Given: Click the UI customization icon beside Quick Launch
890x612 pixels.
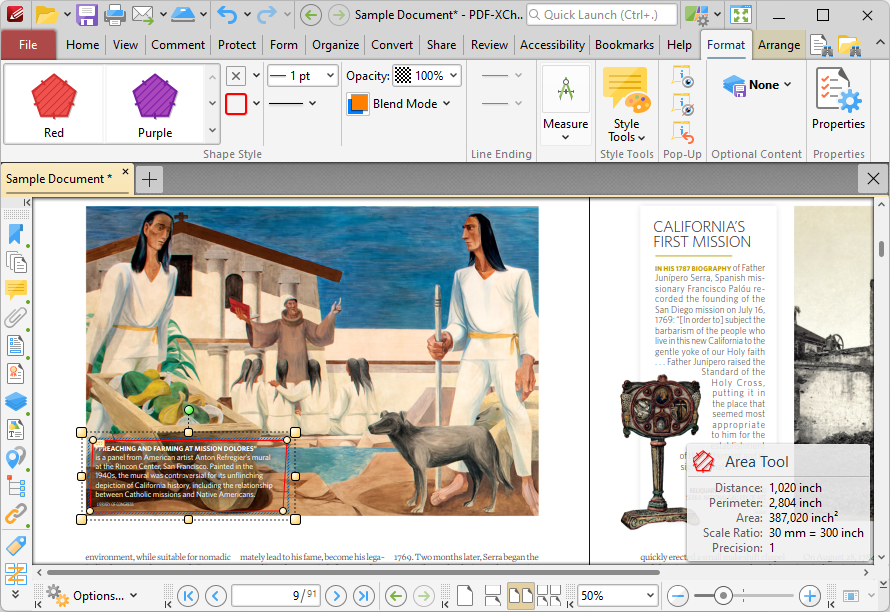Looking at the screenshot, I should [x=696, y=15].
